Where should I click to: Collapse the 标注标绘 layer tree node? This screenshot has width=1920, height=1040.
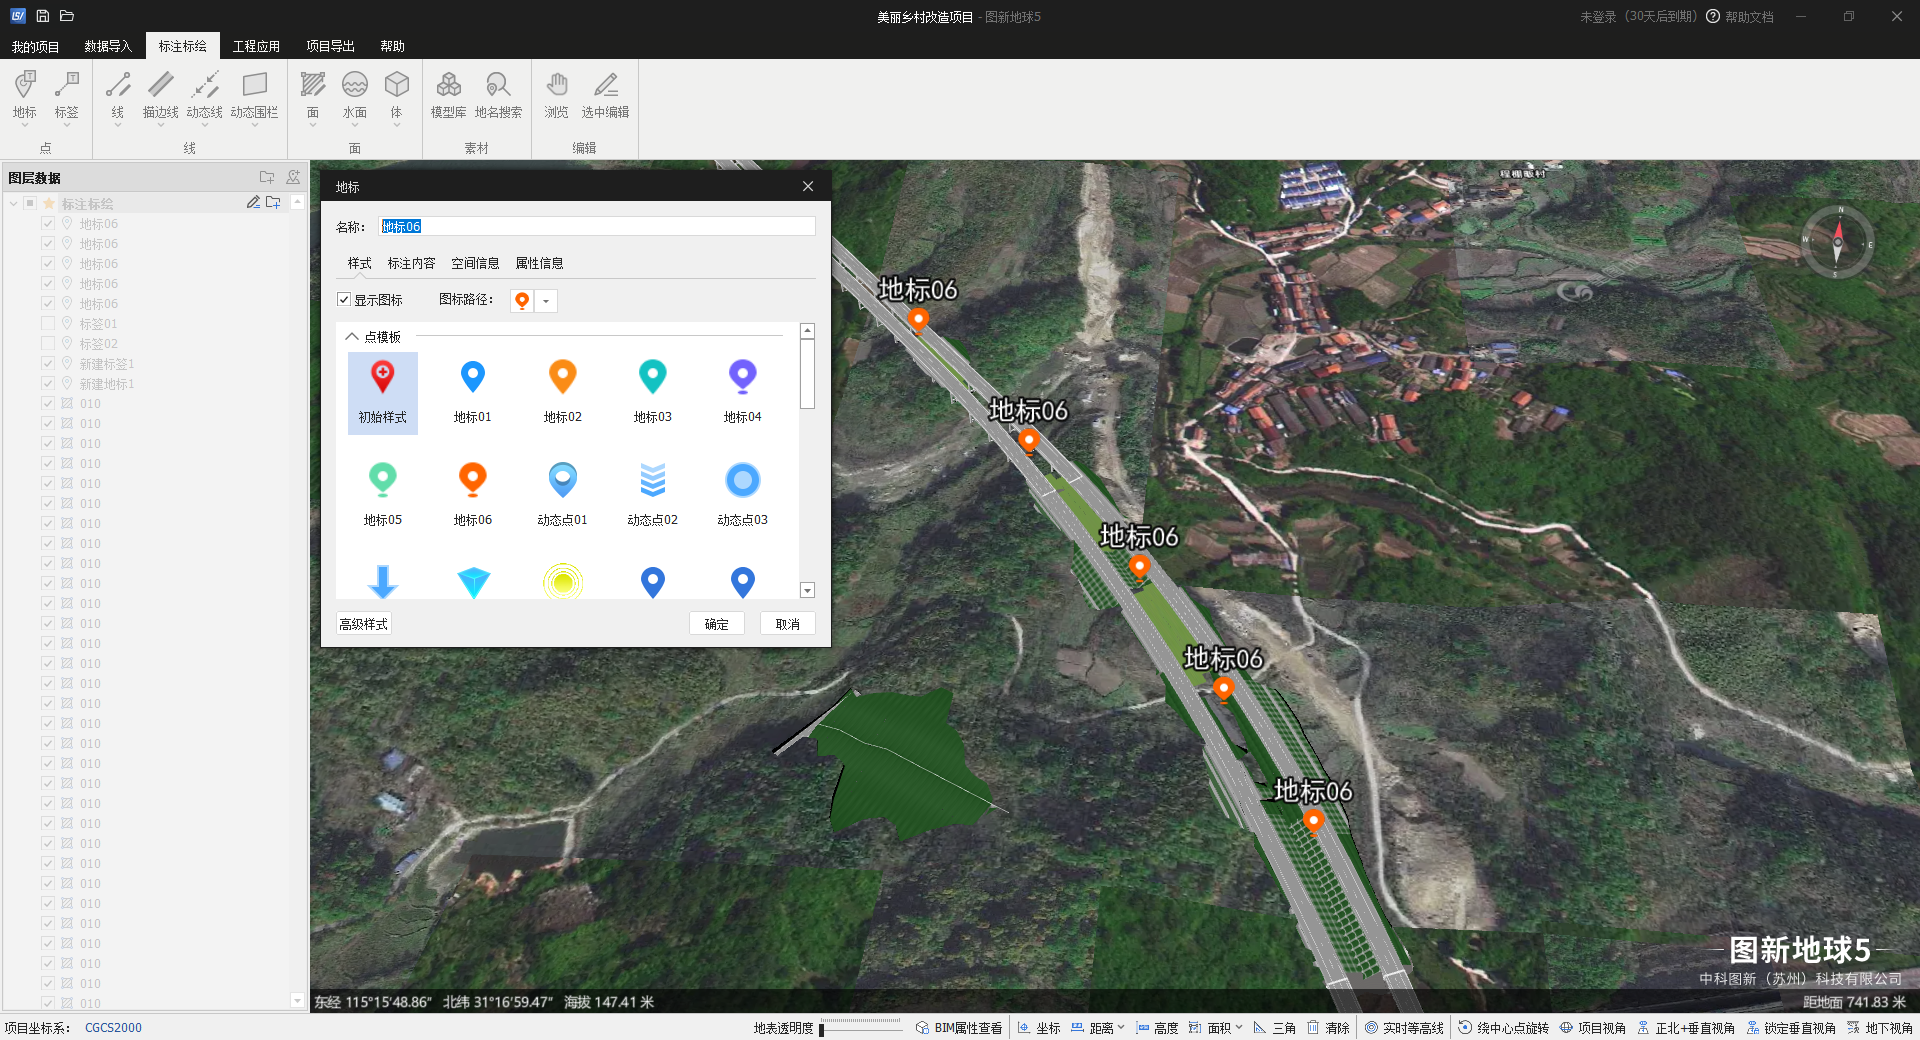13,204
